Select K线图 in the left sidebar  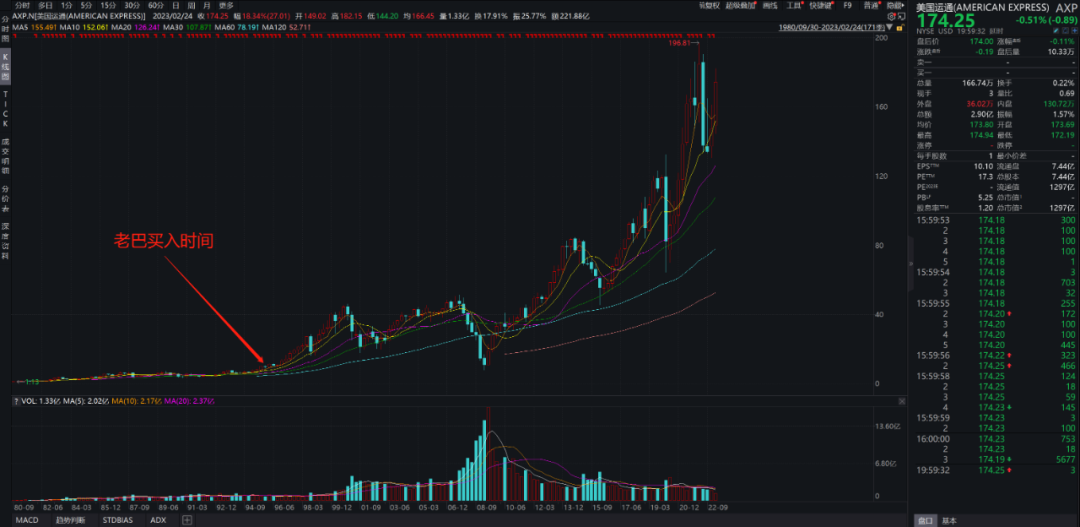[x=6, y=69]
